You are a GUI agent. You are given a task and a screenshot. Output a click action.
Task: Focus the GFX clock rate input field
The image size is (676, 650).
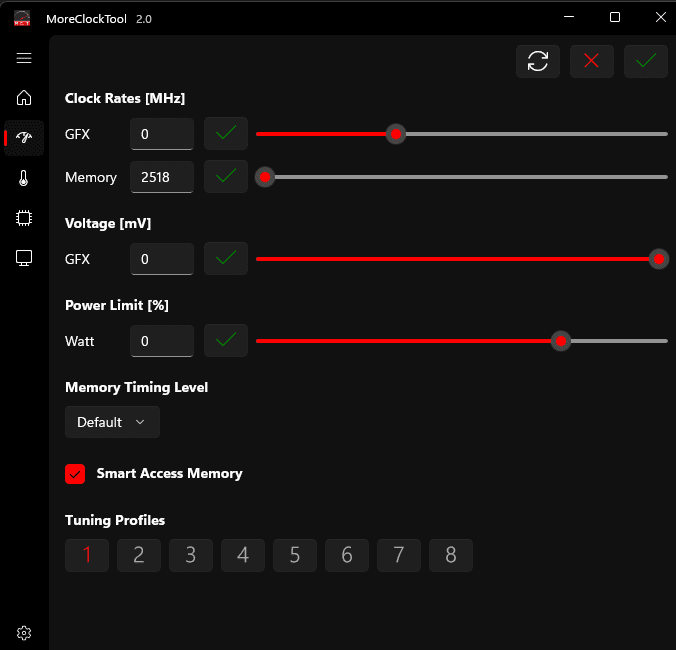[162, 134]
